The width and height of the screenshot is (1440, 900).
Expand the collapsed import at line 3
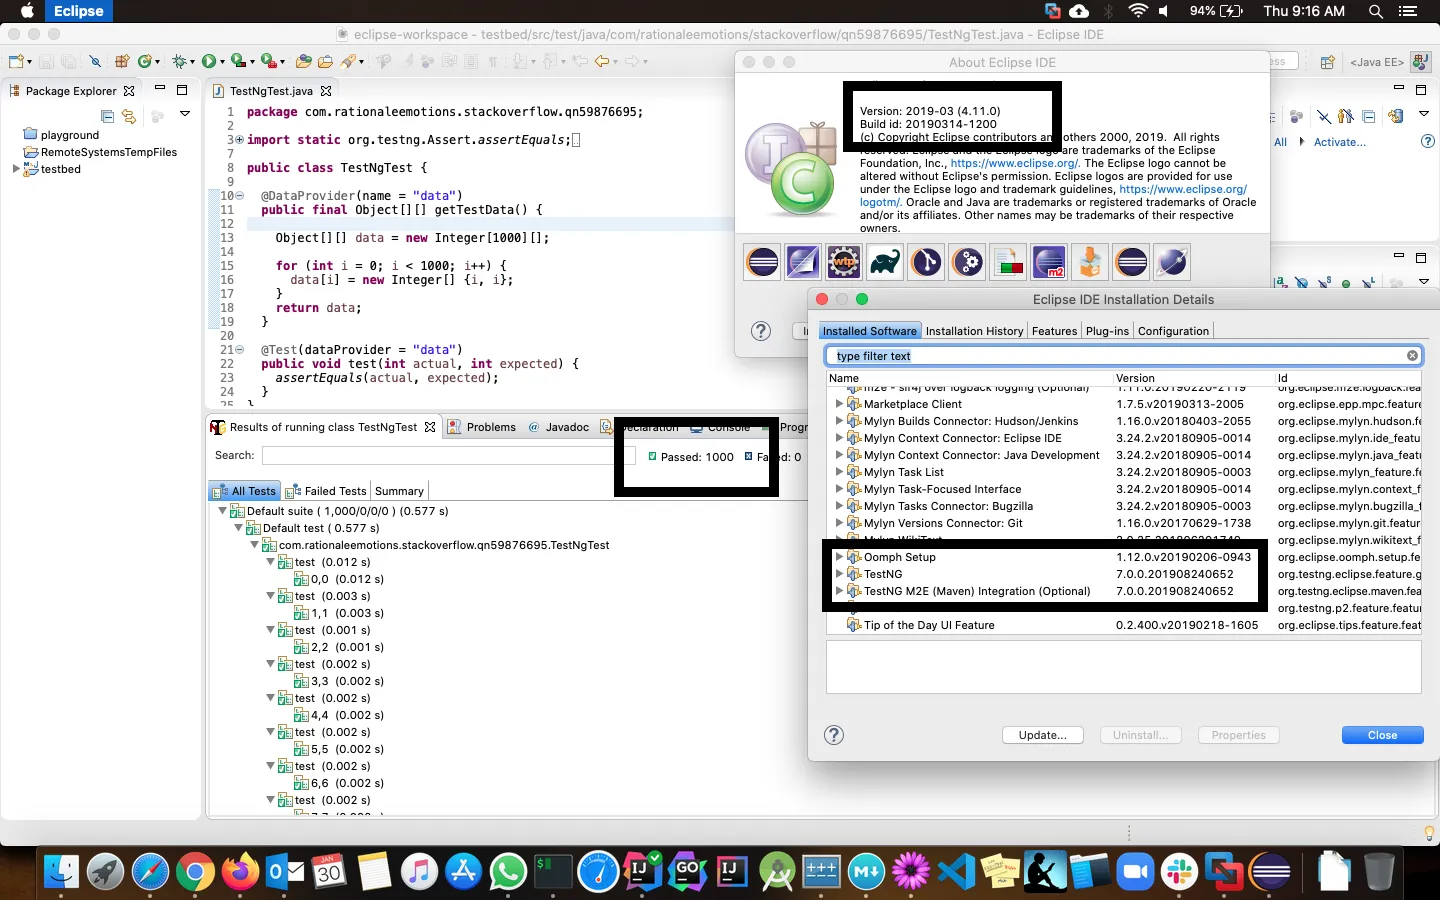pyautogui.click(x=240, y=140)
